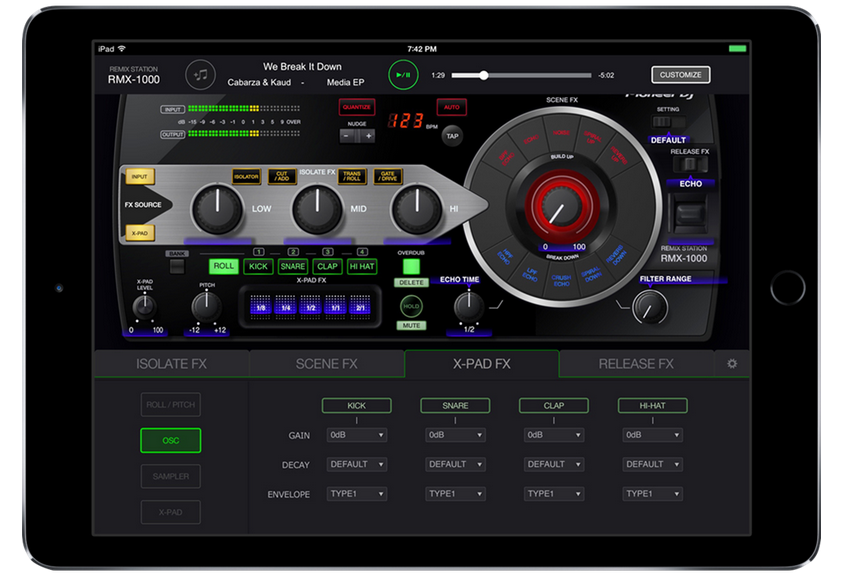Click the nudge plus button
Viewport: 847px width, 576px height.
point(368,136)
